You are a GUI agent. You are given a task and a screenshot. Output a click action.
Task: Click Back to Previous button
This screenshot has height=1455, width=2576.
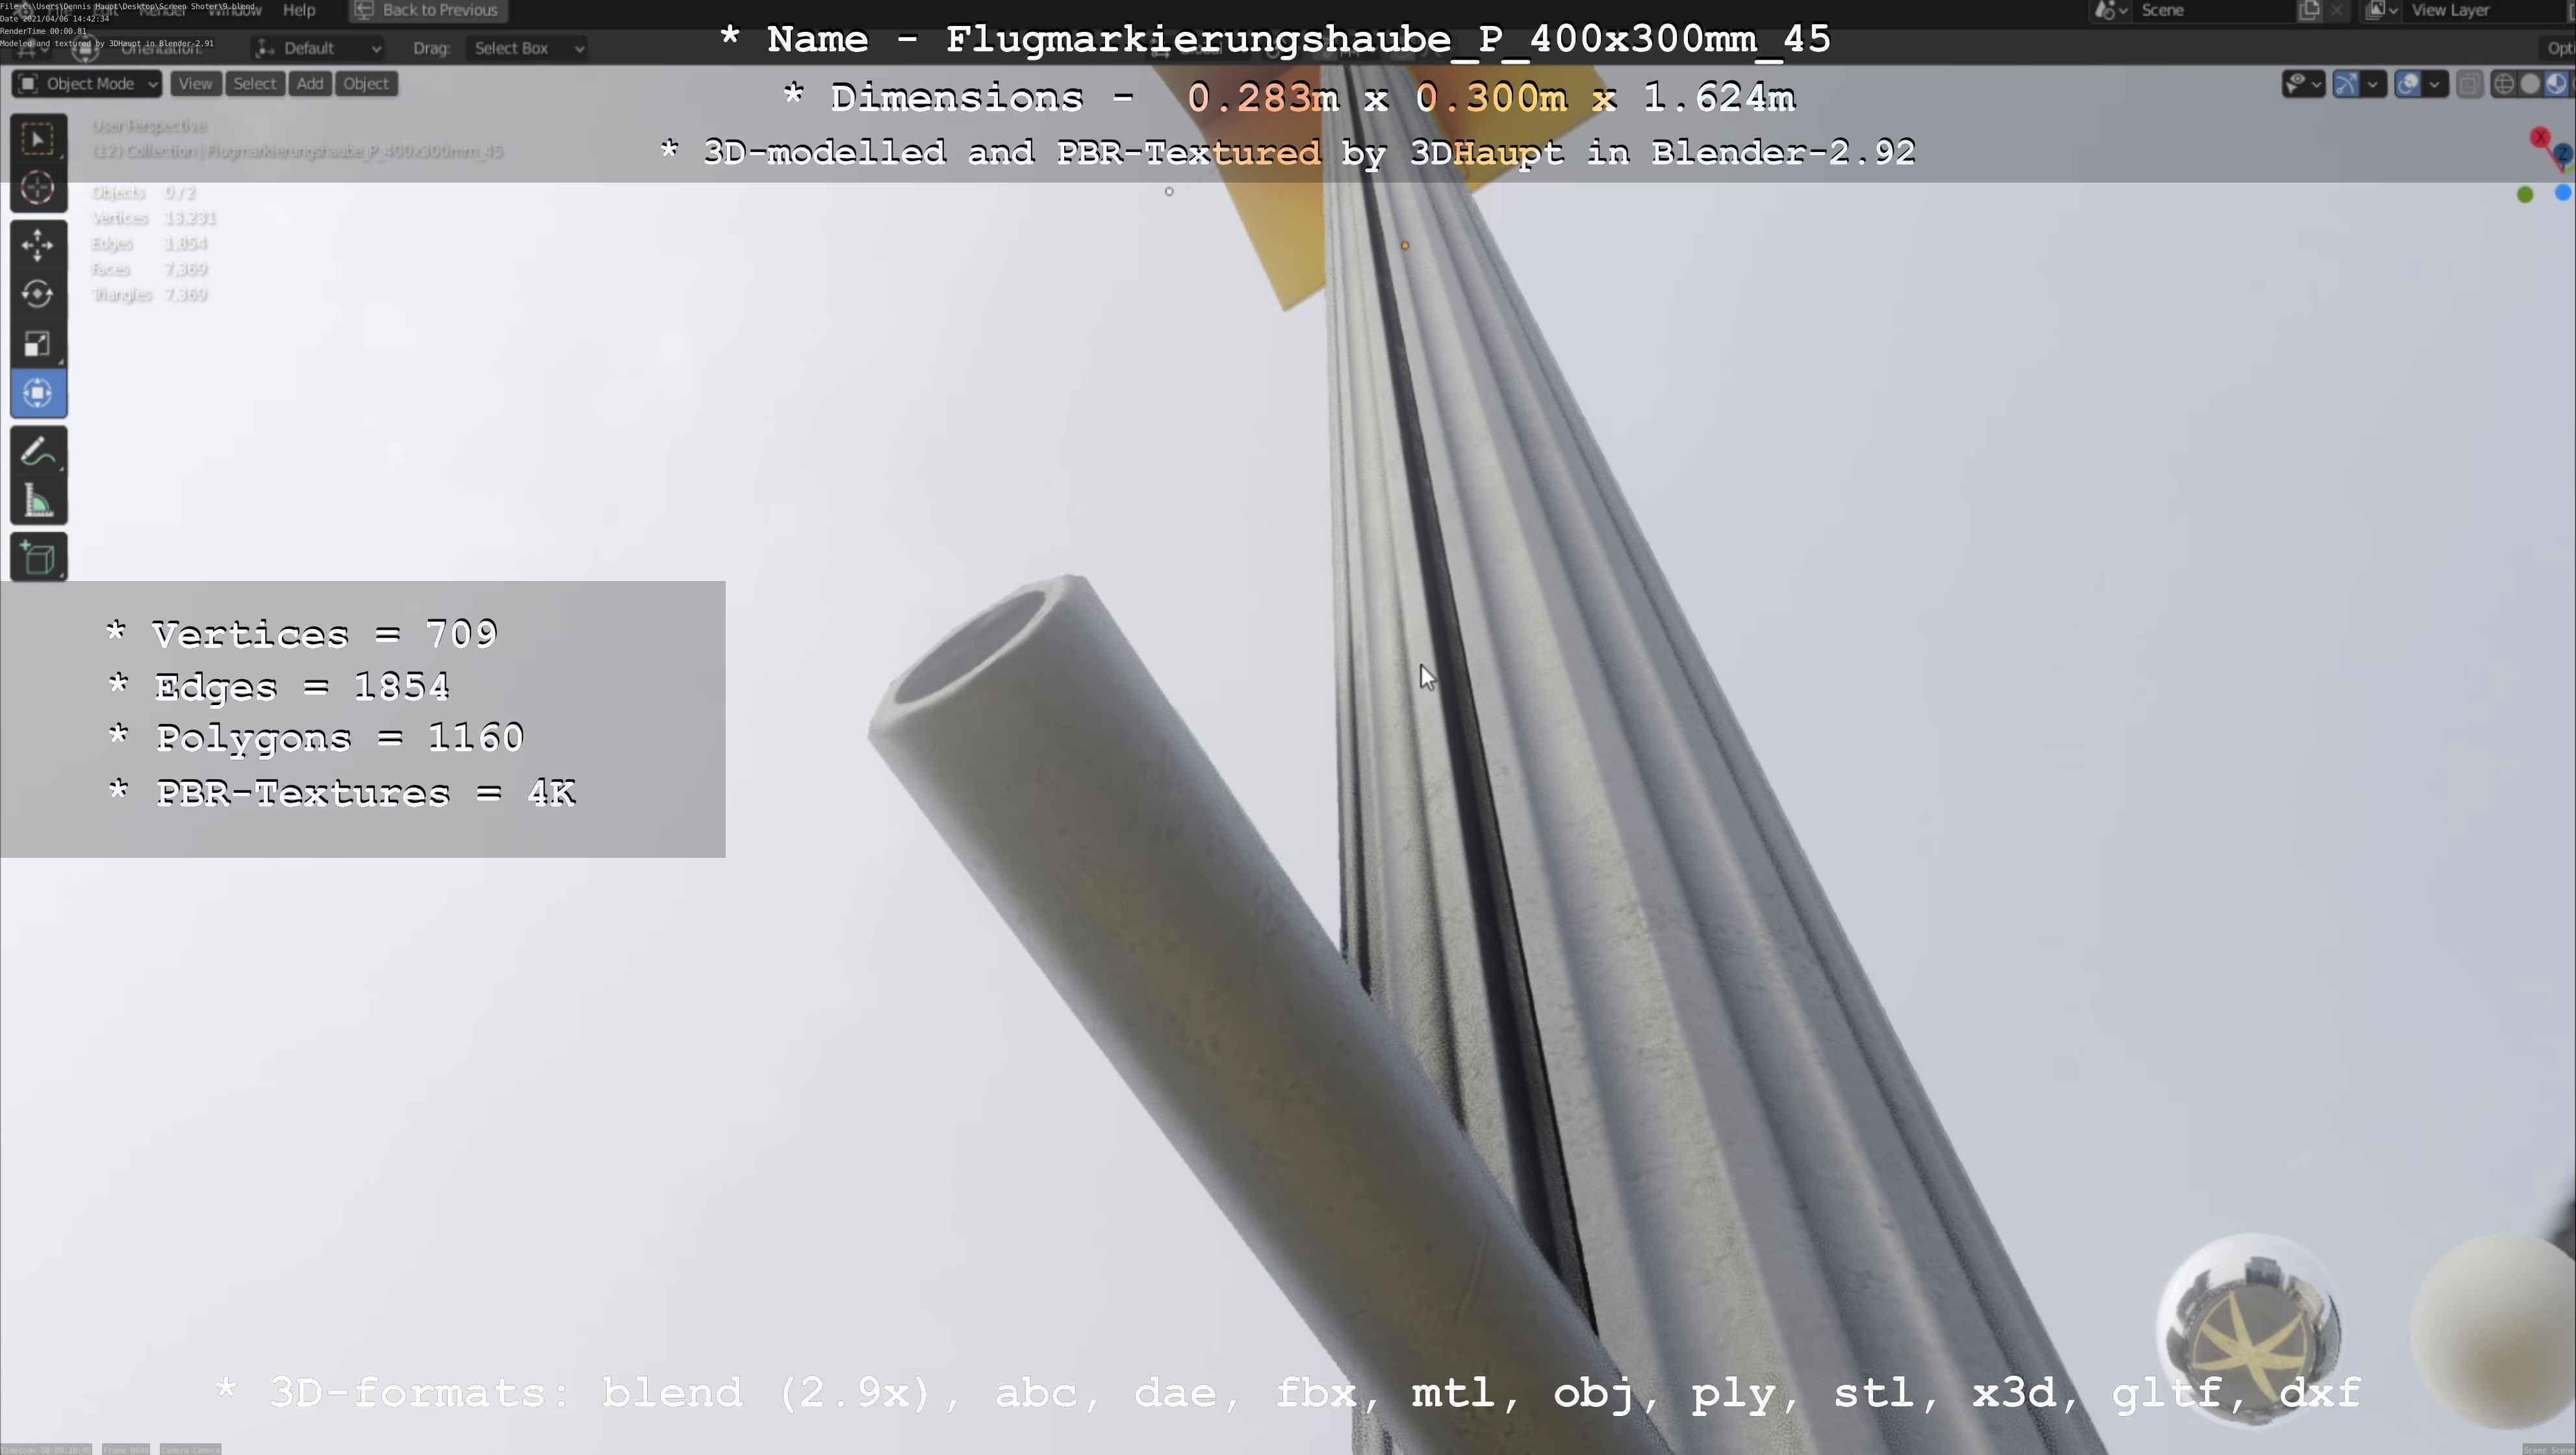pos(427,10)
